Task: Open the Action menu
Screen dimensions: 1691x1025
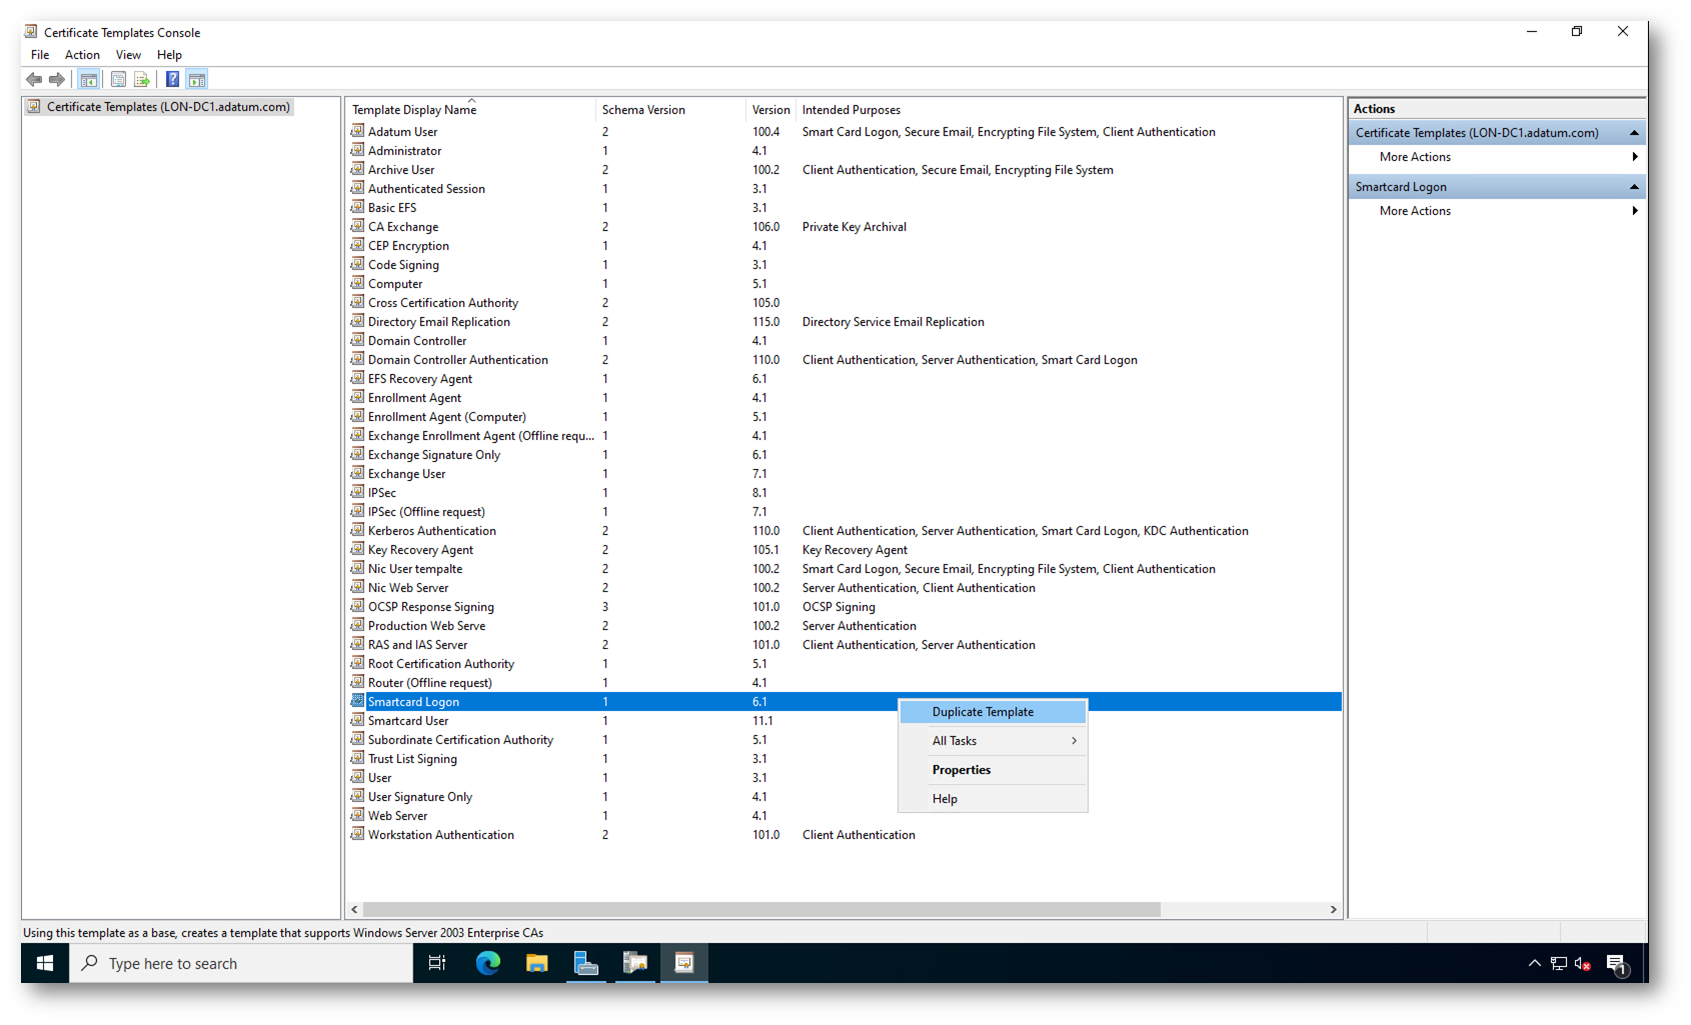Action: pyautogui.click(x=82, y=55)
